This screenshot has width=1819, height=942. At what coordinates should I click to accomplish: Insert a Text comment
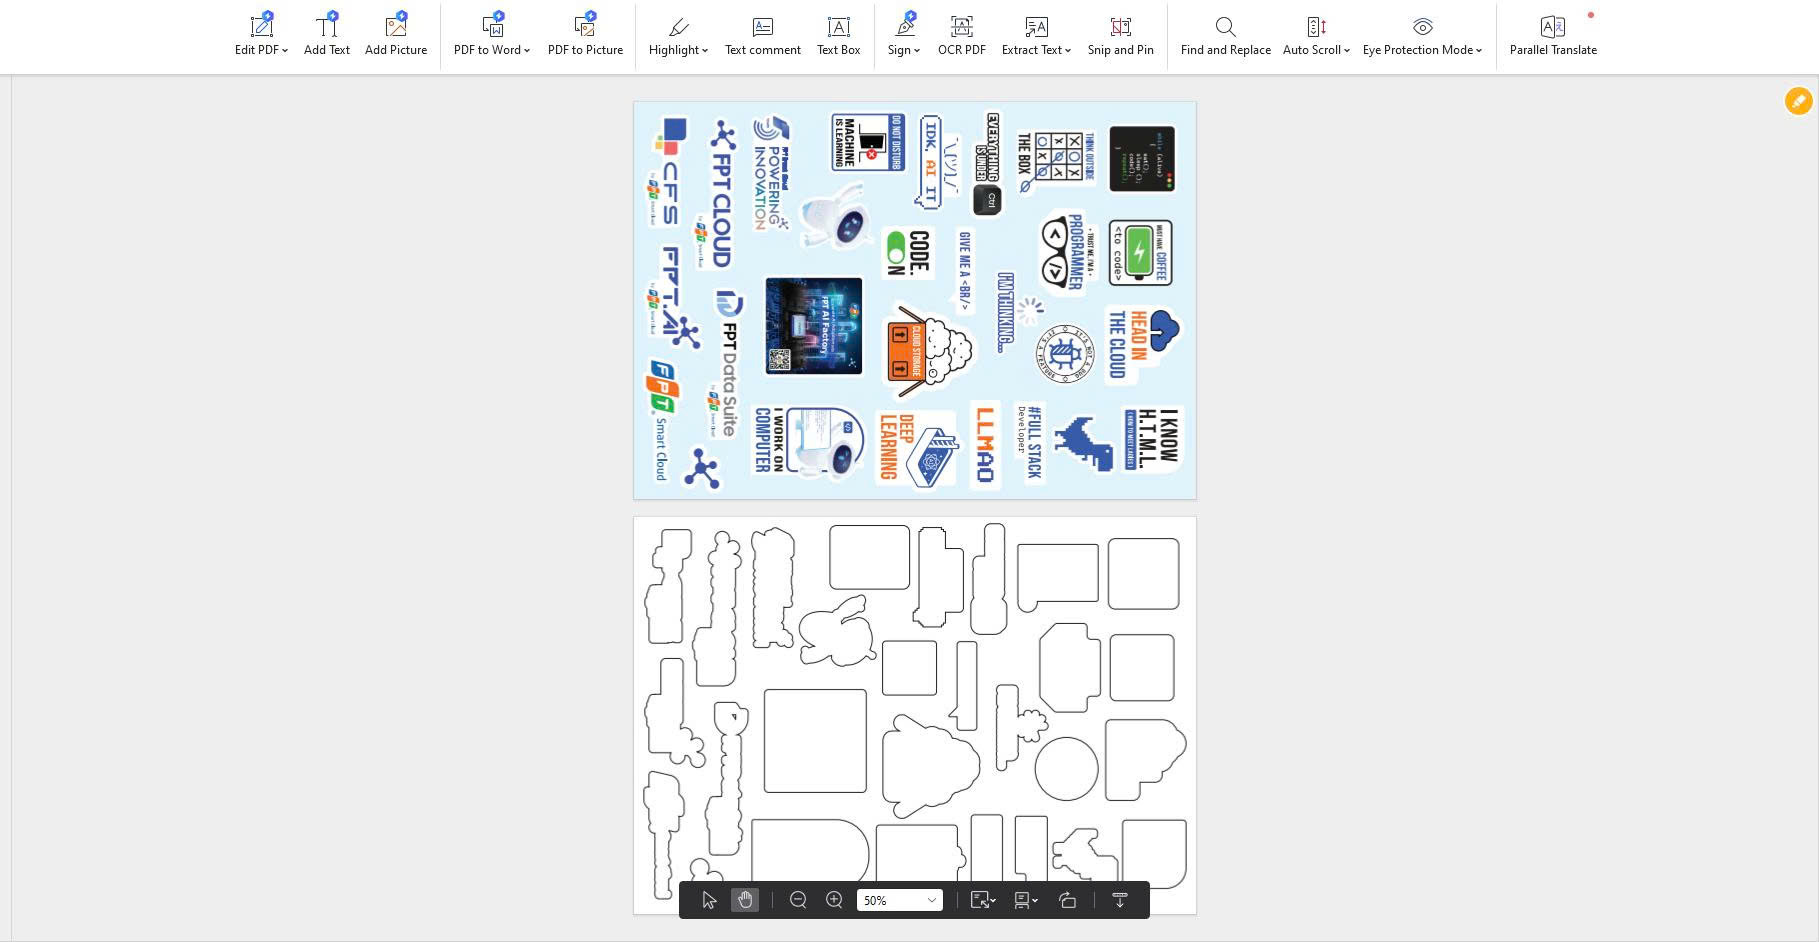[x=763, y=35]
